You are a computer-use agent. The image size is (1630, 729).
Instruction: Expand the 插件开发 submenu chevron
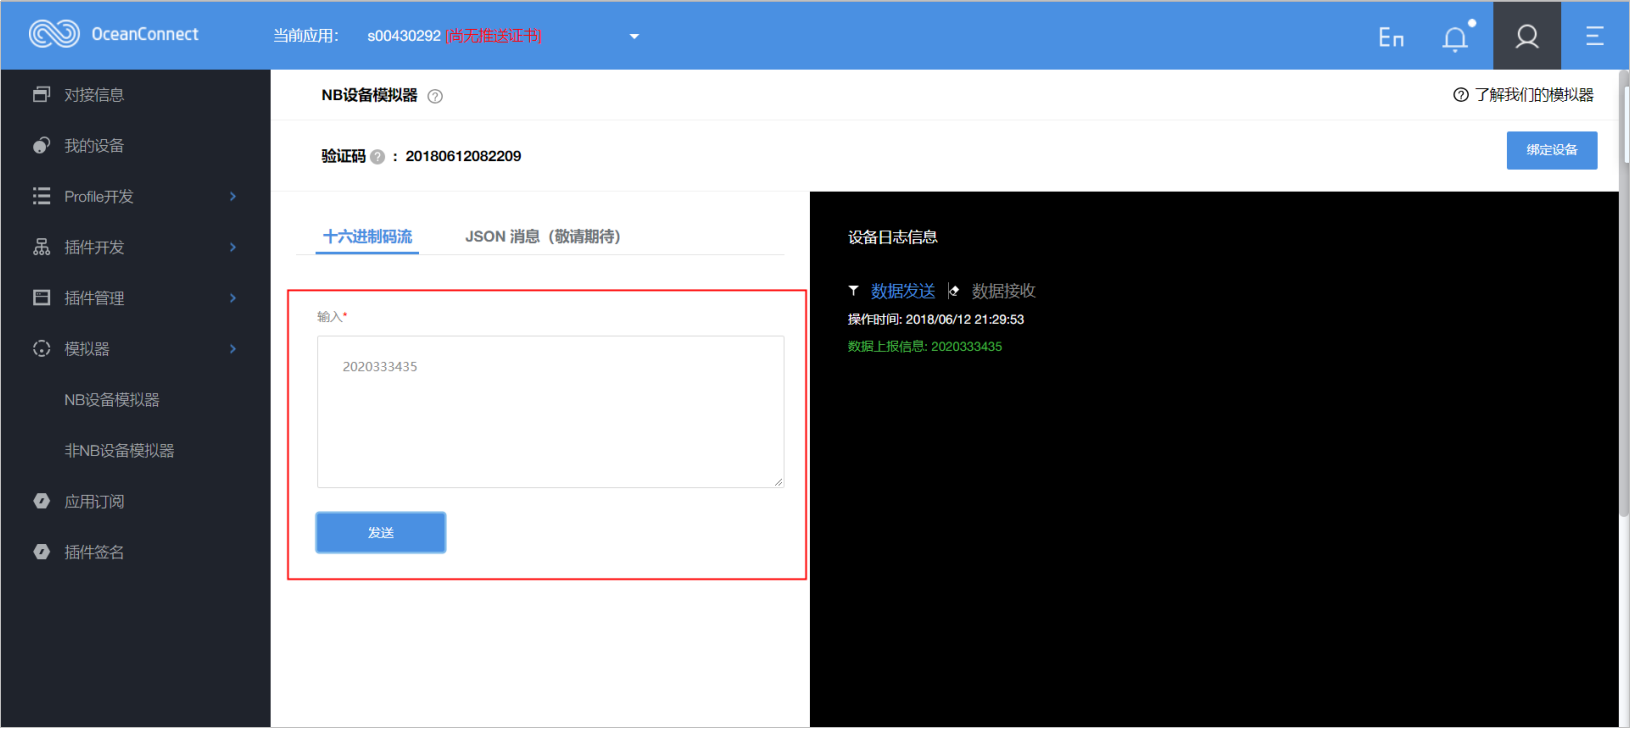[x=233, y=247]
